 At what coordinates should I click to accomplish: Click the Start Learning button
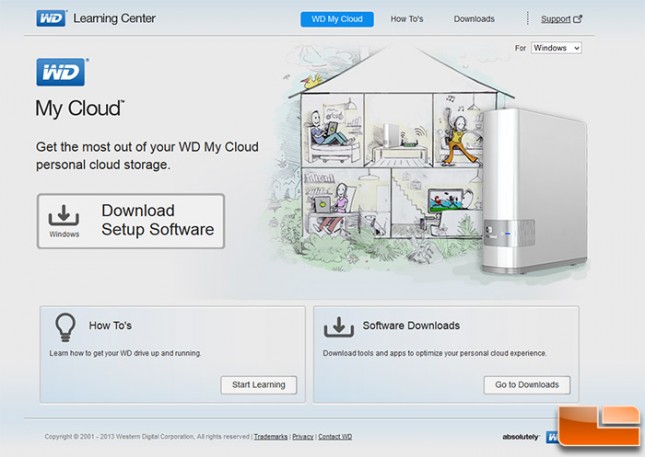click(258, 385)
